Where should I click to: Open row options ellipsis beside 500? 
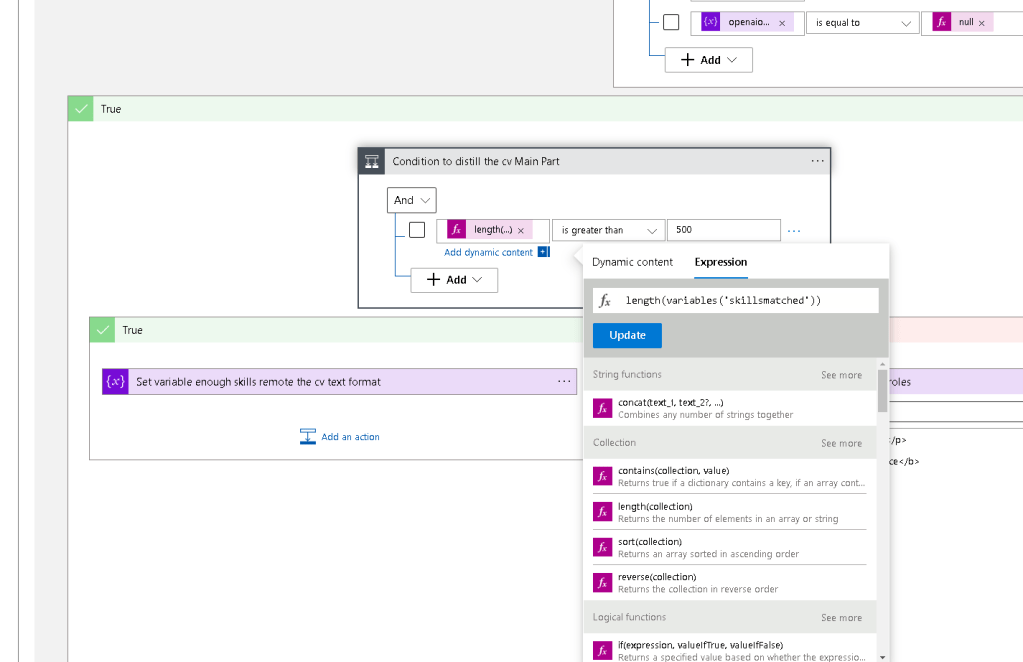794,230
